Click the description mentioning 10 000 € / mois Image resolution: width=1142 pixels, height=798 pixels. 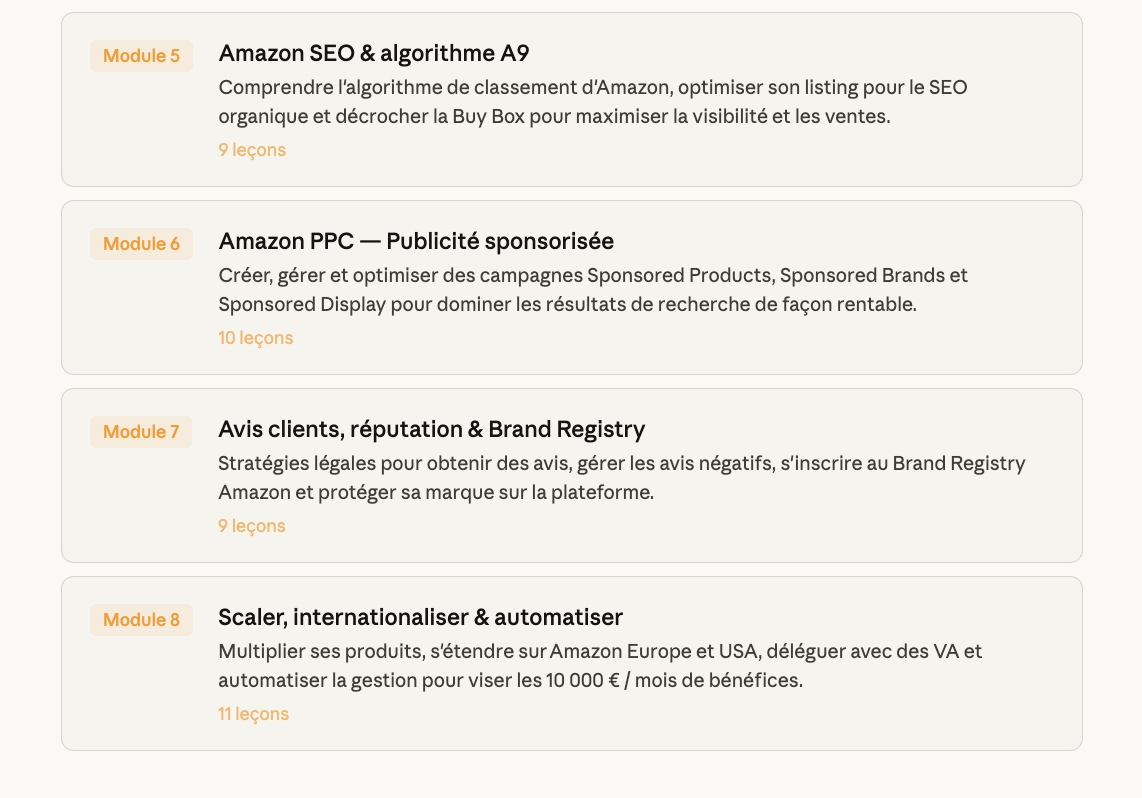click(x=600, y=666)
